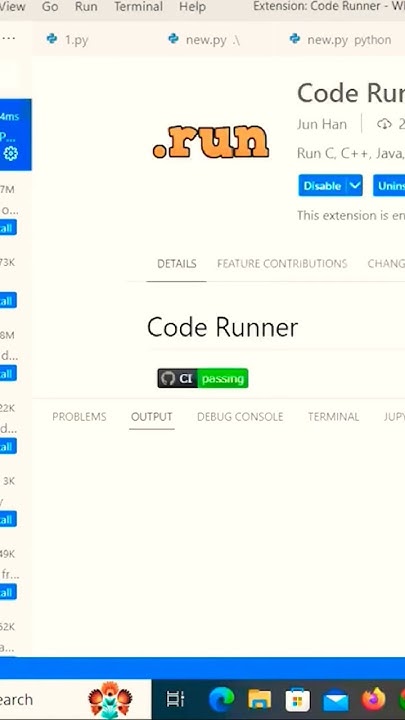Image resolution: width=405 pixels, height=720 pixels.
Task: Open the FEATURE CONTRIBUTIONS tab
Action: 282,264
